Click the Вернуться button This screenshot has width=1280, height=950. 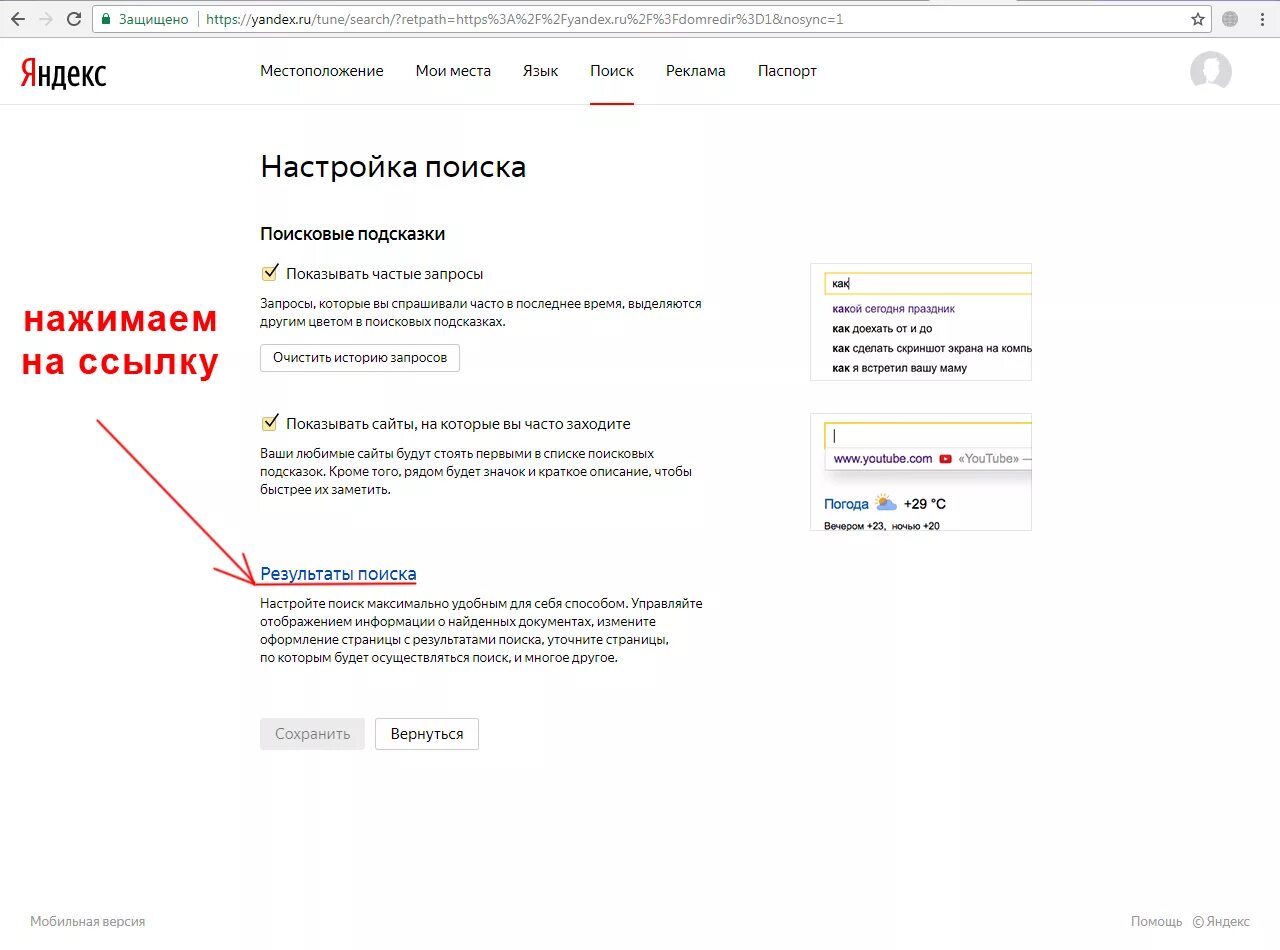click(427, 734)
